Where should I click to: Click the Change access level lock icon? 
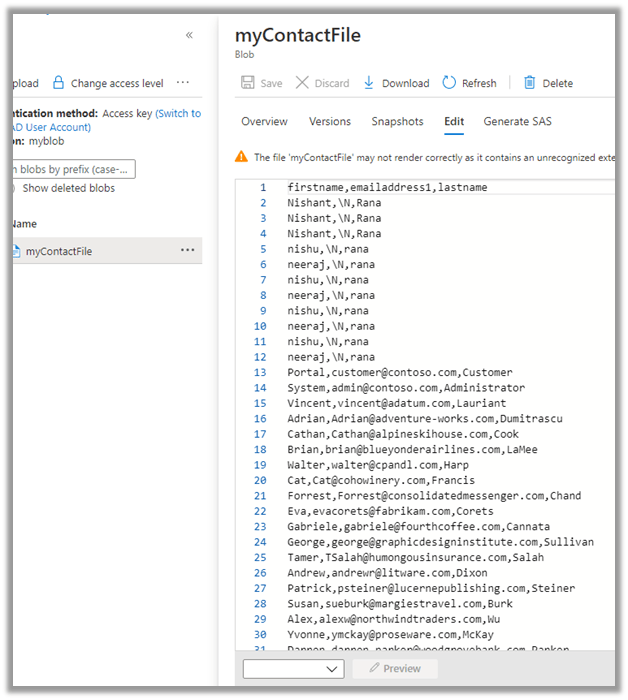point(59,83)
